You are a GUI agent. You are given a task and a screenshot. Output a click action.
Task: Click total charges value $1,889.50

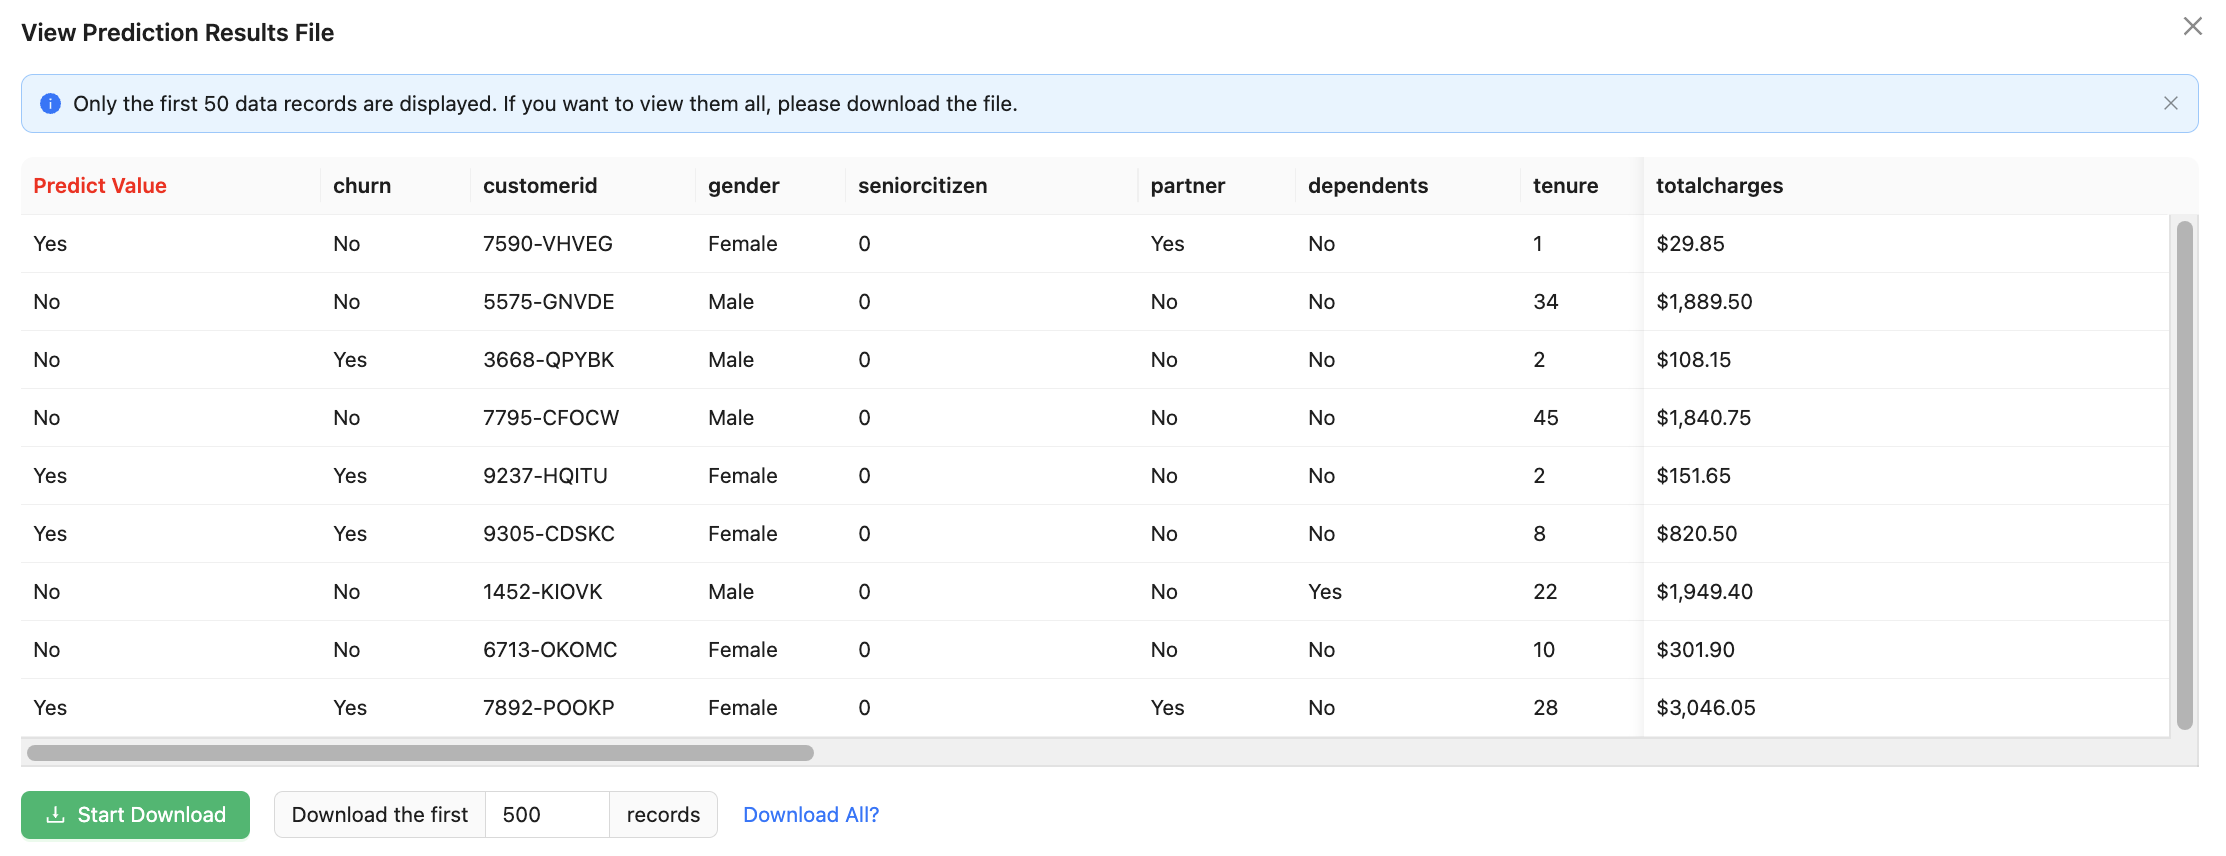pos(1704,302)
